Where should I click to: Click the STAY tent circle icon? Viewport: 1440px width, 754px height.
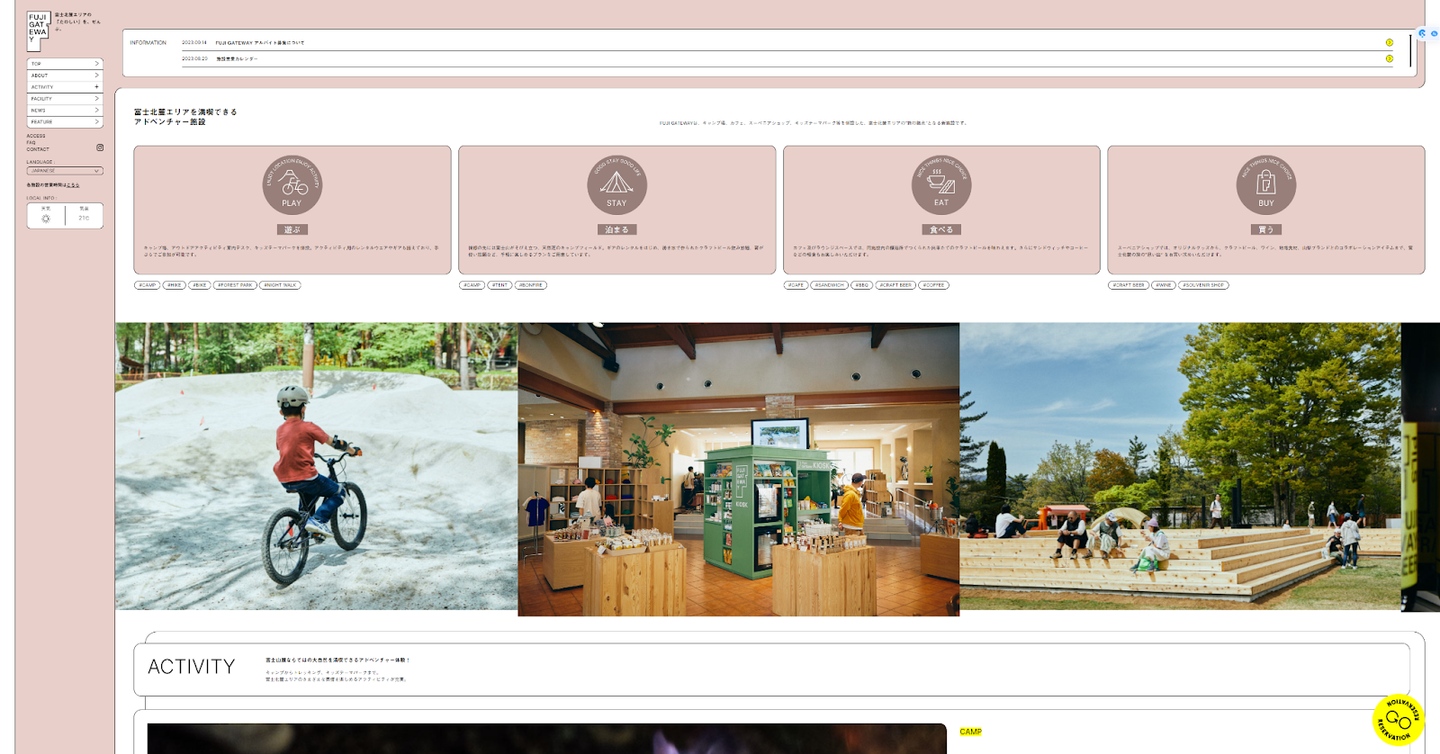(x=617, y=185)
